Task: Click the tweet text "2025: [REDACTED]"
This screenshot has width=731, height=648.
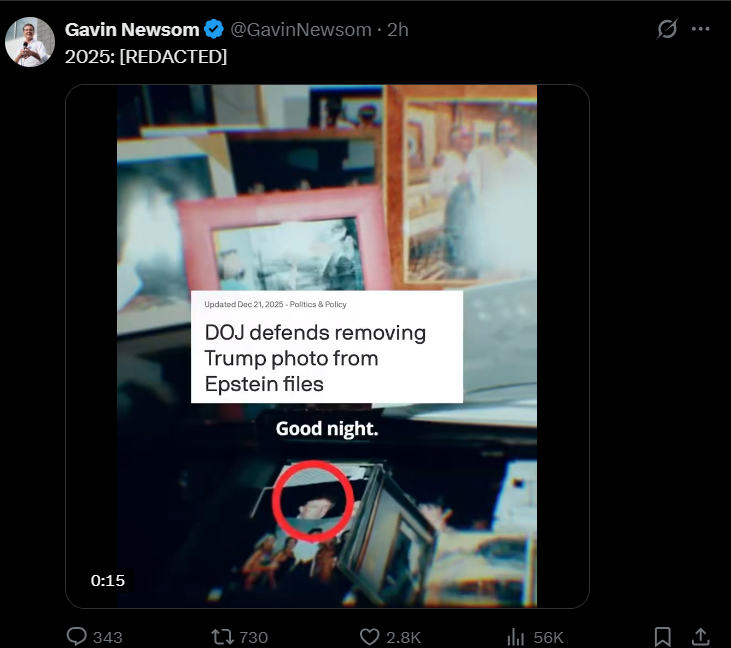Action: click(x=146, y=57)
